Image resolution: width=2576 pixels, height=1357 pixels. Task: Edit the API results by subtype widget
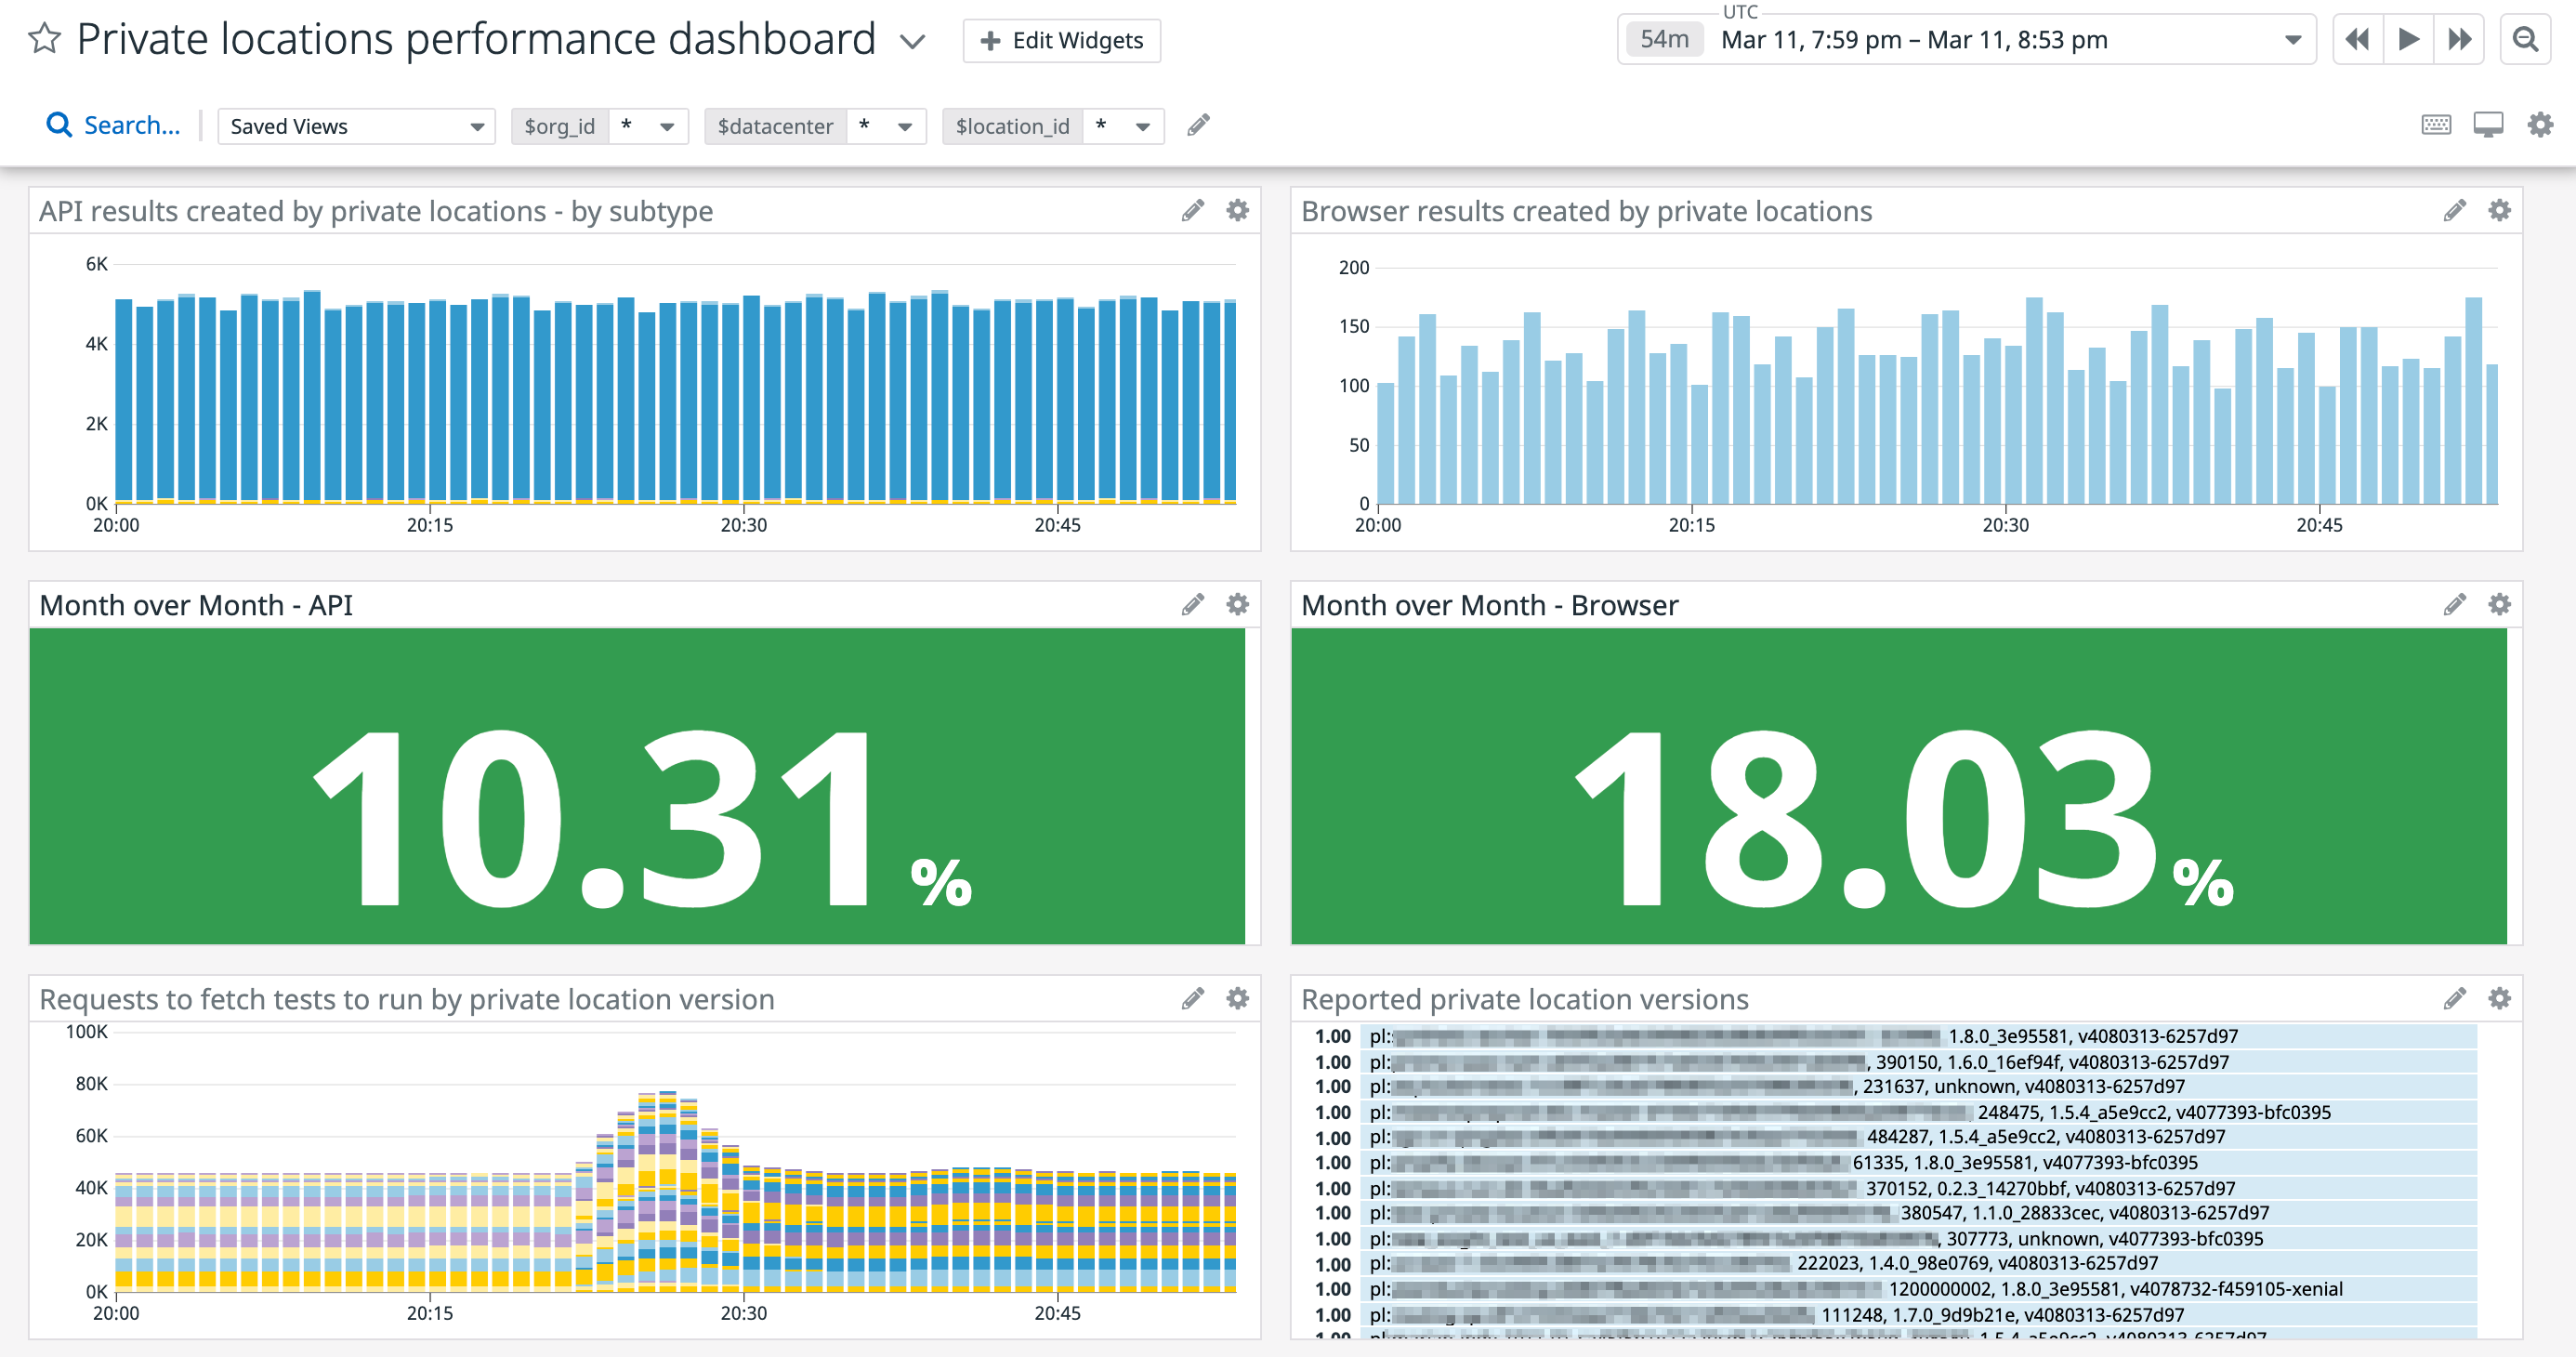coord(1191,211)
